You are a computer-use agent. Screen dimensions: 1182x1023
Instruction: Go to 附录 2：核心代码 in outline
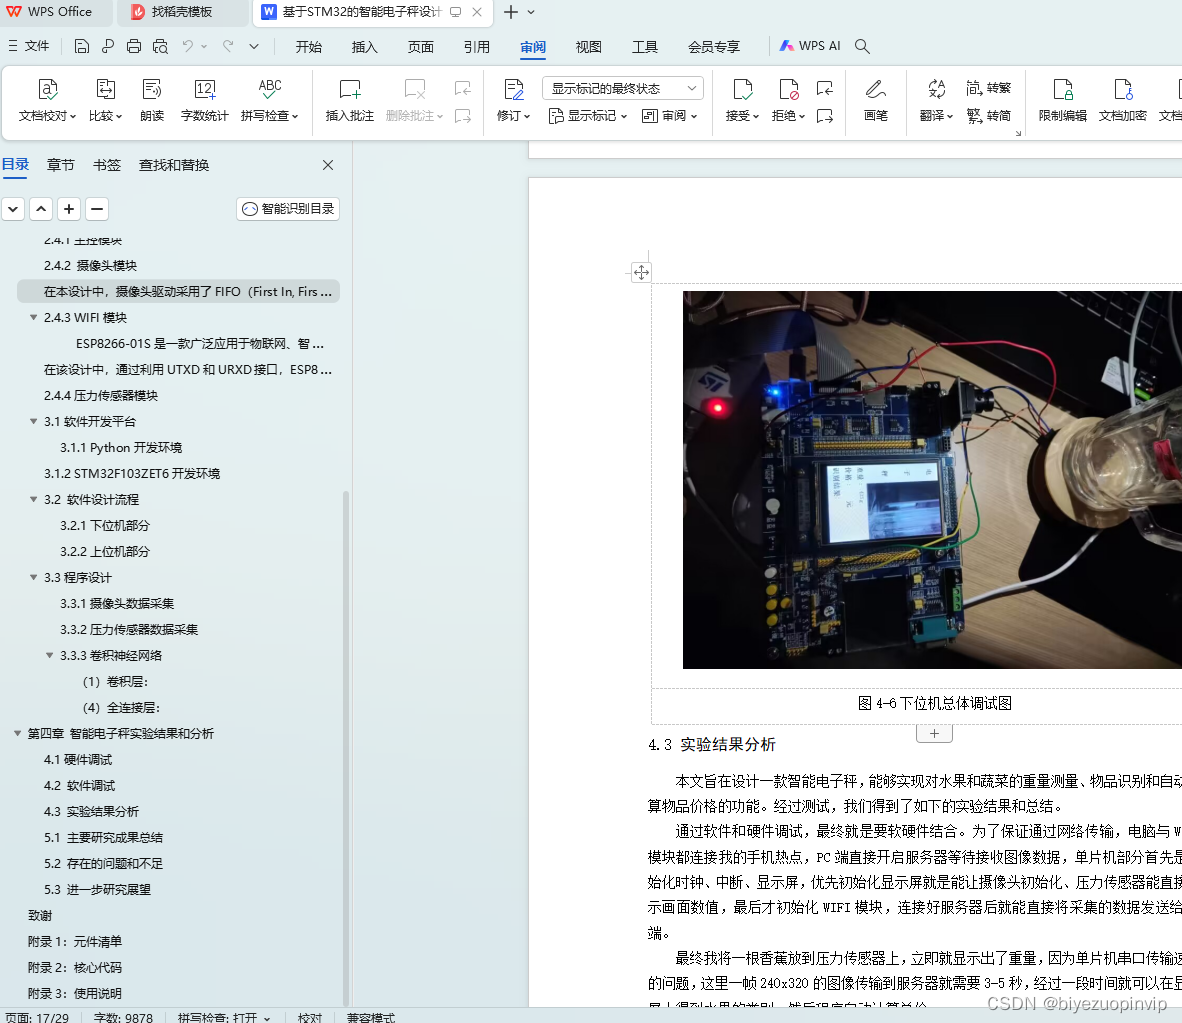[x=75, y=967]
